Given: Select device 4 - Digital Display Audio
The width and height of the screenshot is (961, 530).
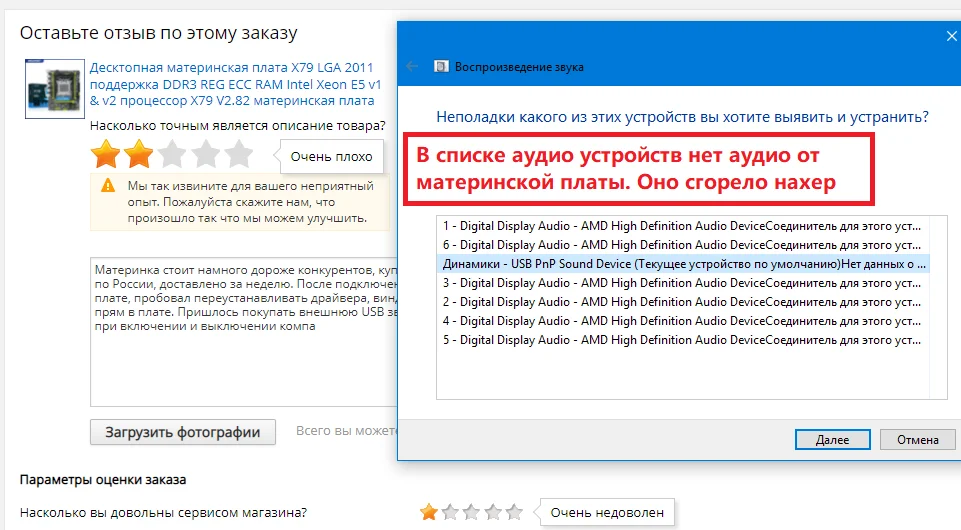Looking at the screenshot, I should click(x=683, y=321).
